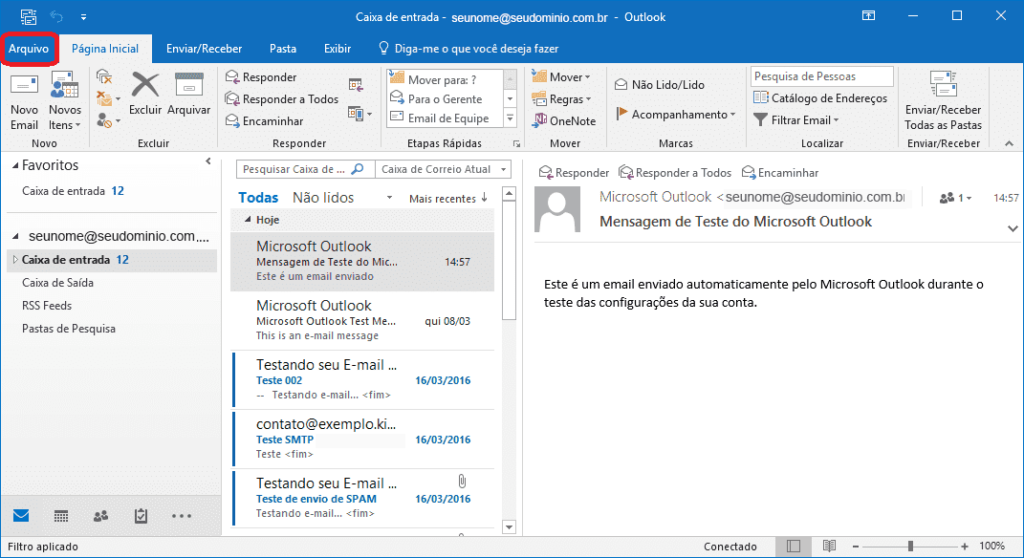Toggle Não Lido/Lido status

click(660, 85)
